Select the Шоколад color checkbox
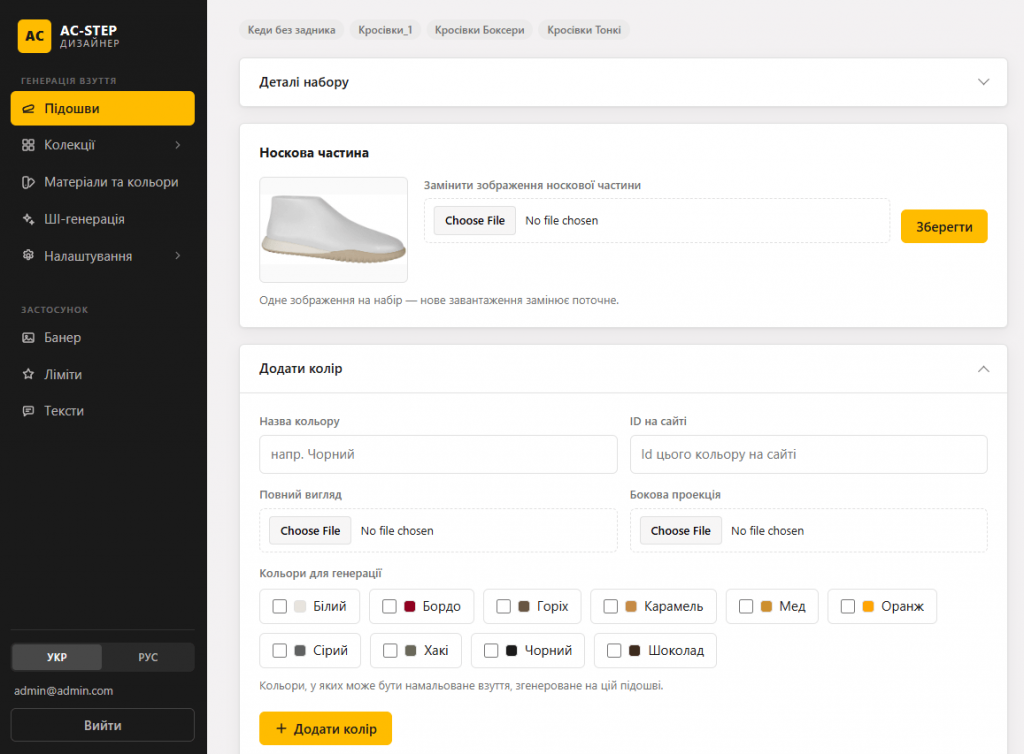The image size is (1024, 754). tap(614, 651)
